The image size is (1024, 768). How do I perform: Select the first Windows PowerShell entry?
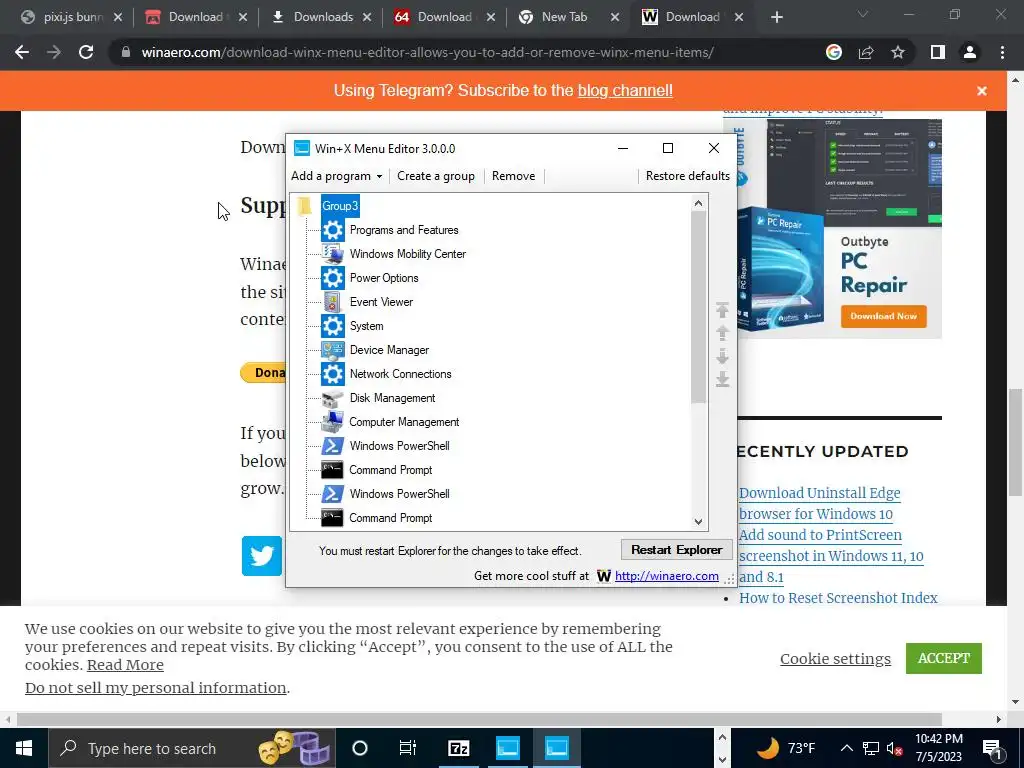coord(399,446)
